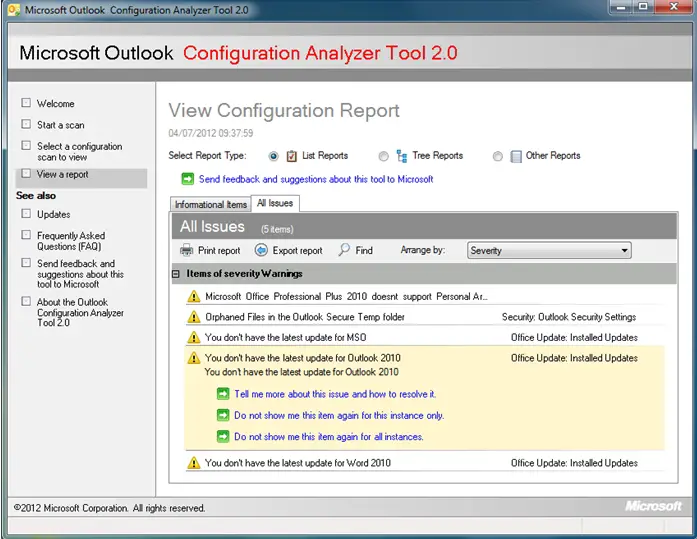Click warning icon for Orphaned Files issue
Image resolution: width=697 pixels, height=539 pixels.
194,317
